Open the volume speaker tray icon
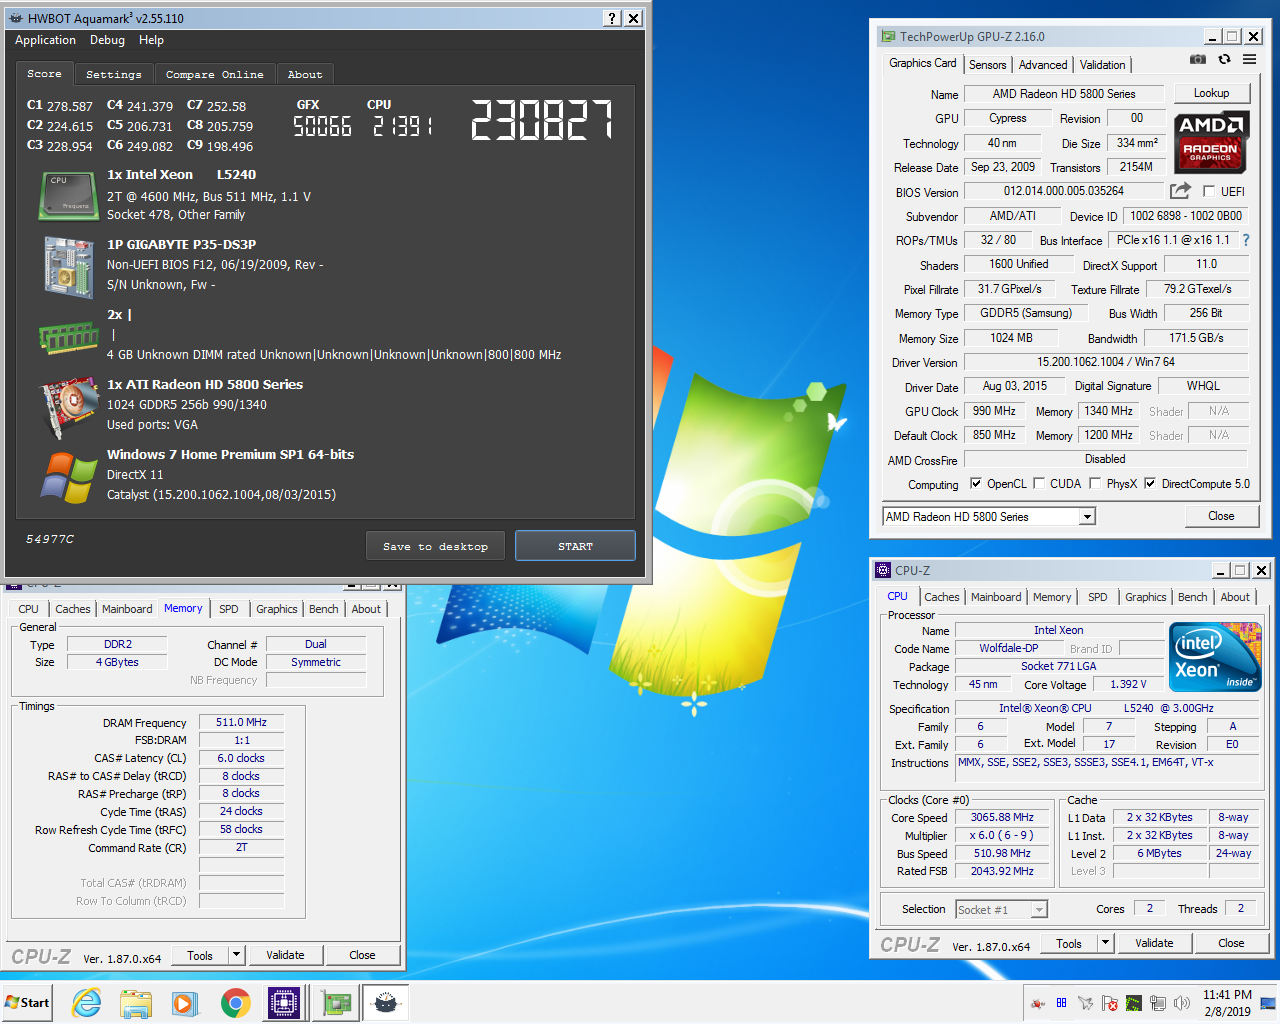Image resolution: width=1280 pixels, height=1024 pixels. pyautogui.click(x=1182, y=1003)
